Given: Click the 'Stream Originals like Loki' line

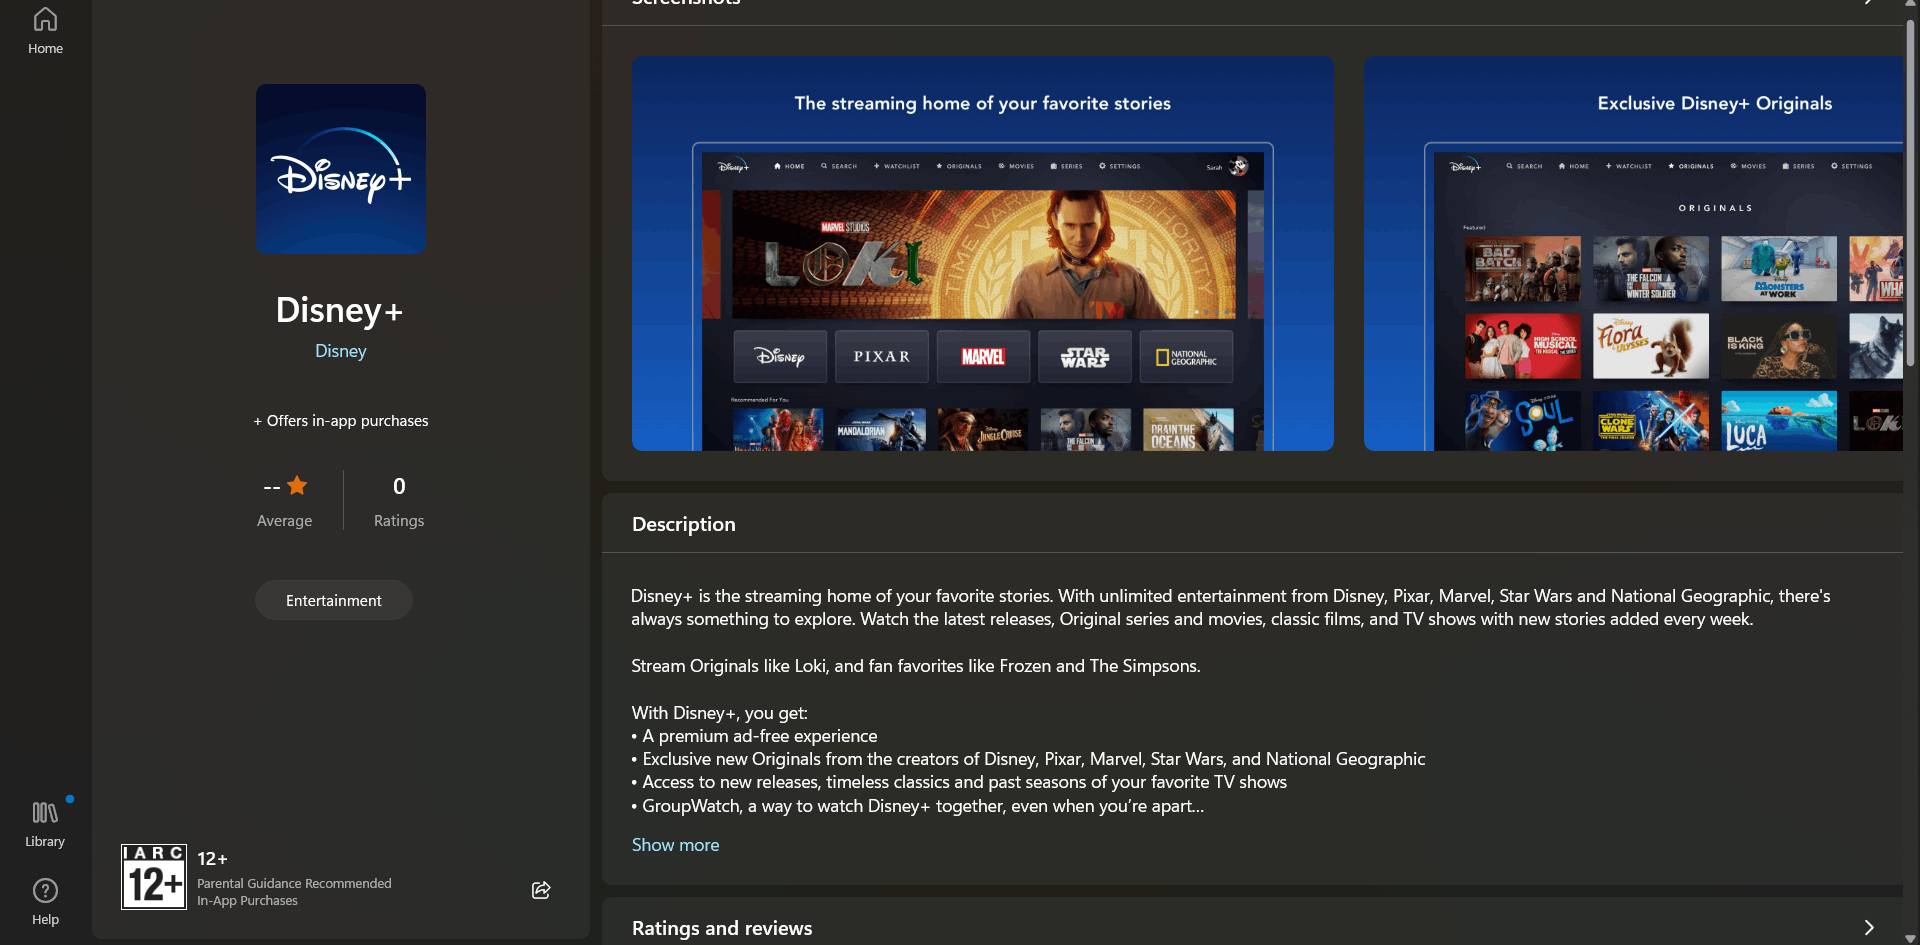Looking at the screenshot, I should [x=916, y=666].
